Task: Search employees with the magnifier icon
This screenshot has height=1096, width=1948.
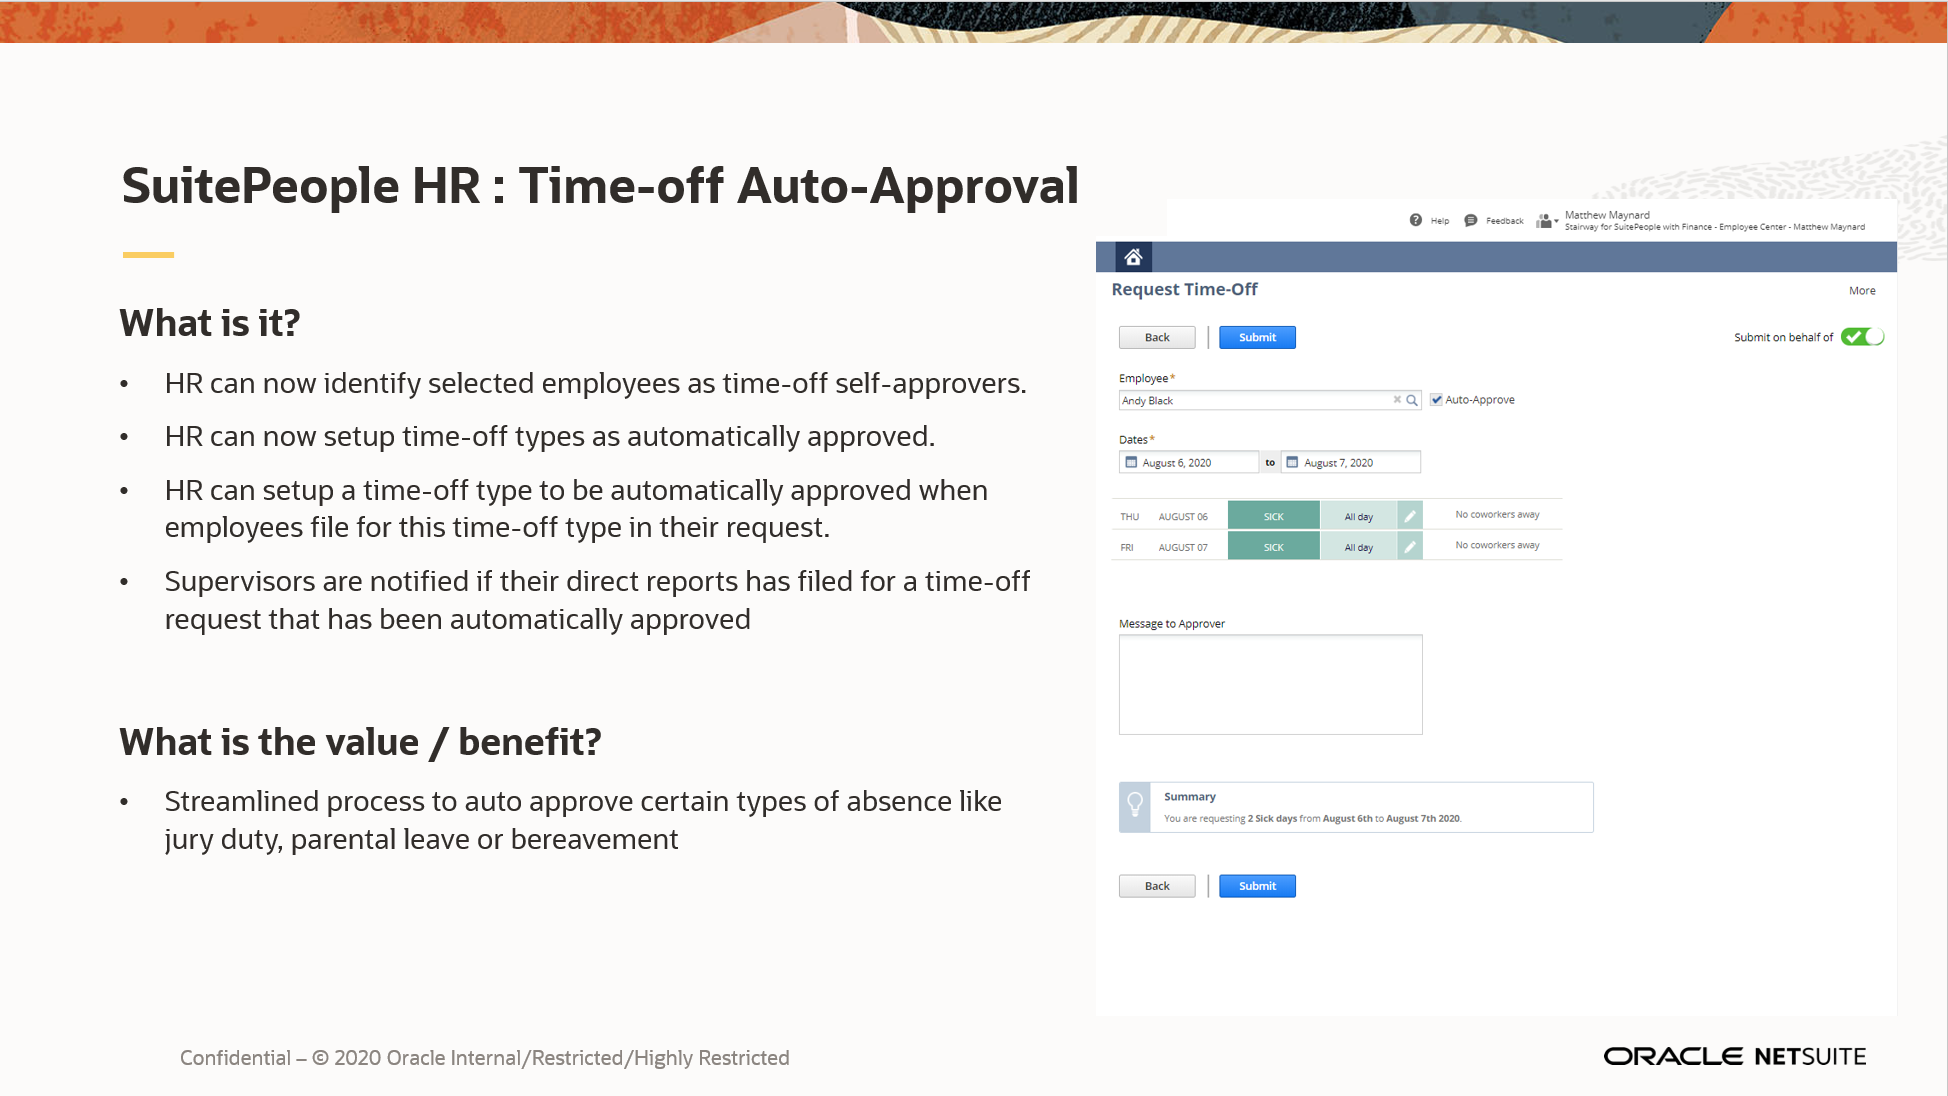Action: tap(1412, 400)
